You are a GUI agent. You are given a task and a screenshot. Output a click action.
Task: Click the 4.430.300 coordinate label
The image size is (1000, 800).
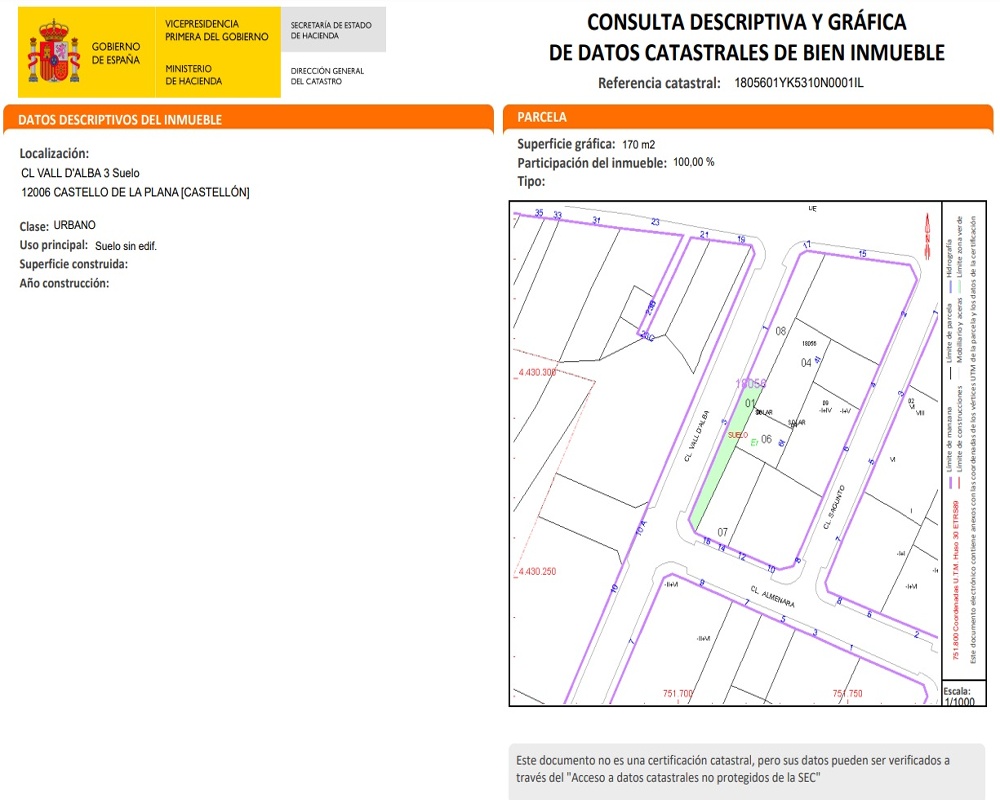click(537, 372)
